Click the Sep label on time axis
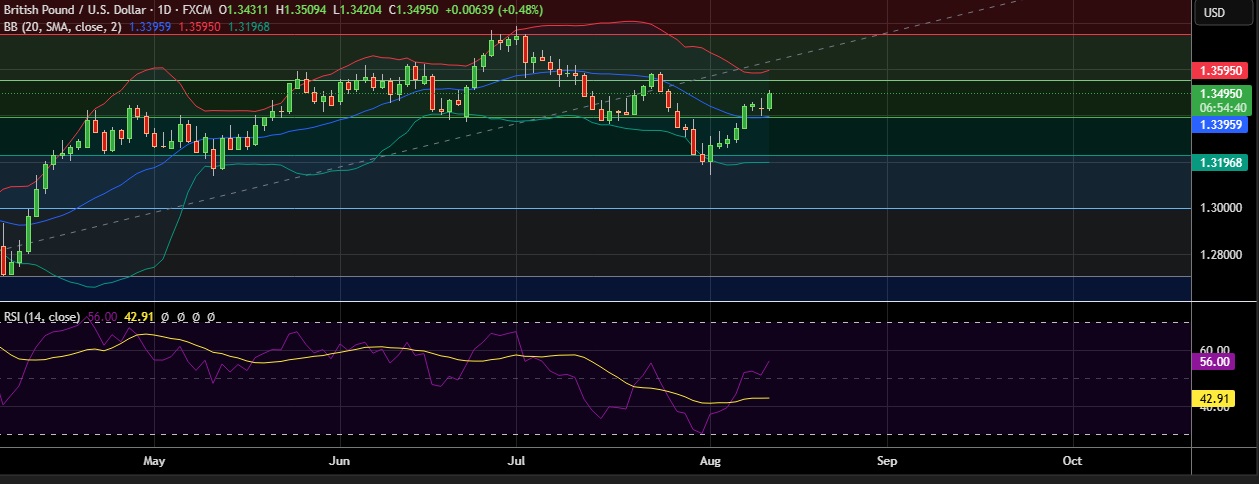The width and height of the screenshot is (1259, 484). (x=885, y=462)
